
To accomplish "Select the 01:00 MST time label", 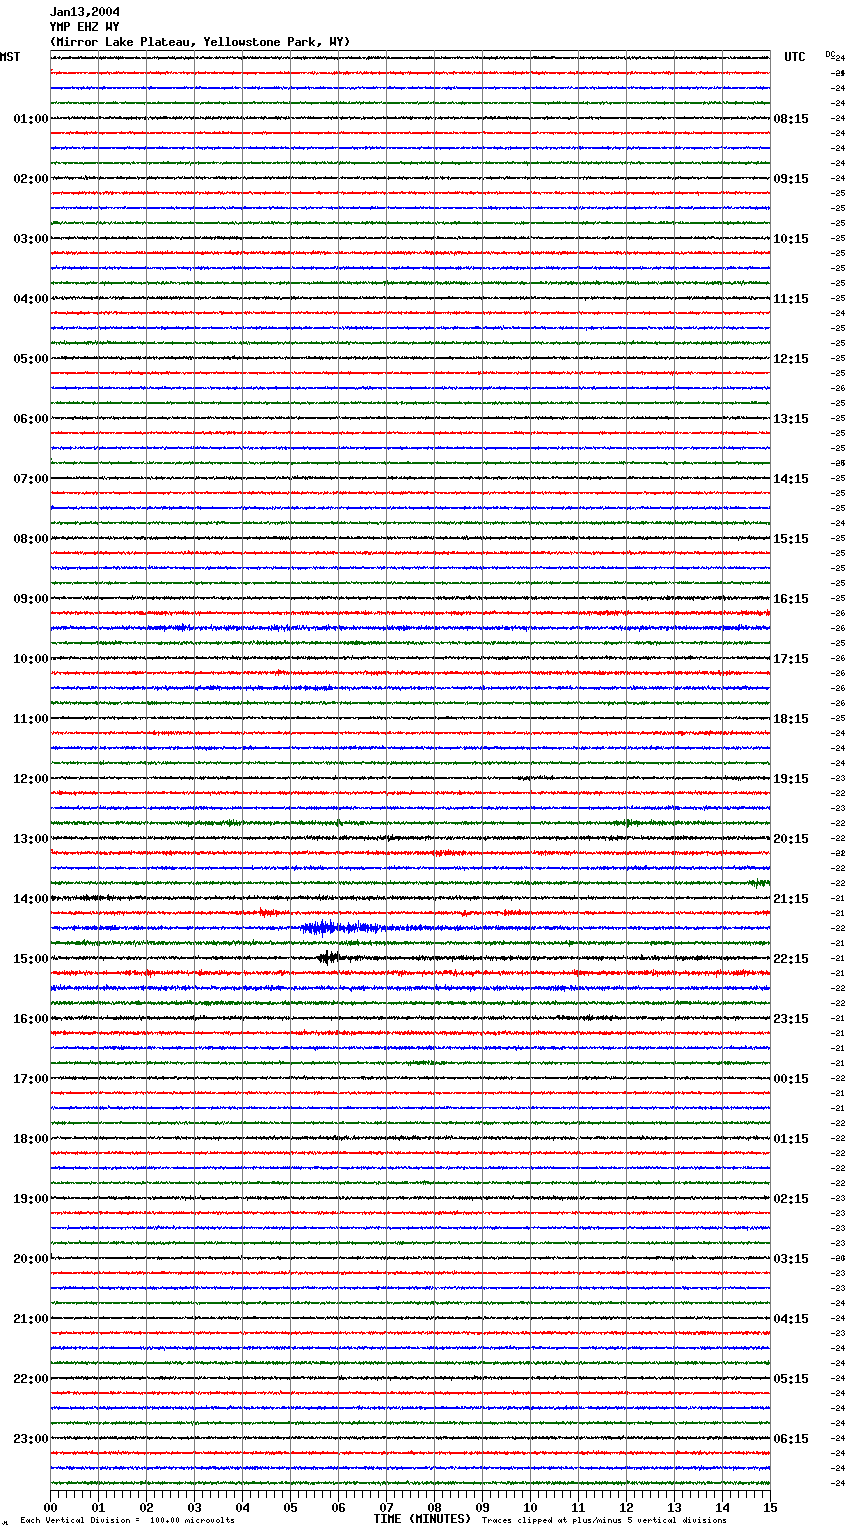I will [31, 119].
